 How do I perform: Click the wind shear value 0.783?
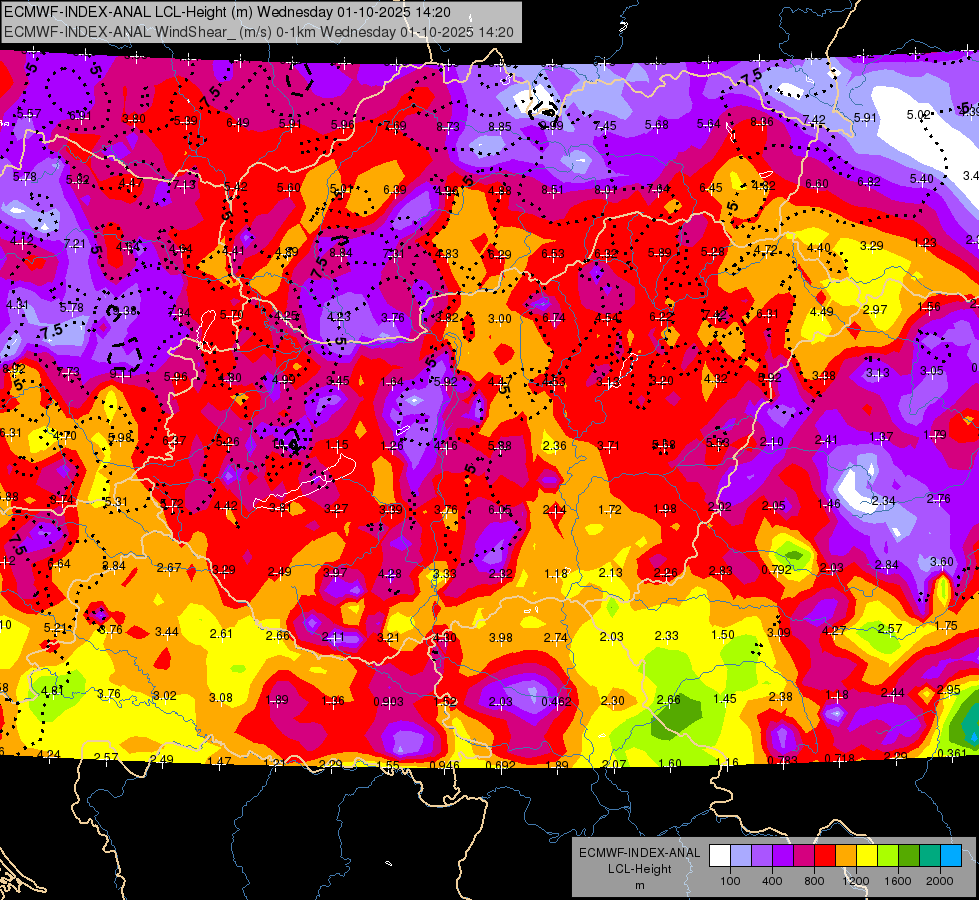(x=782, y=760)
